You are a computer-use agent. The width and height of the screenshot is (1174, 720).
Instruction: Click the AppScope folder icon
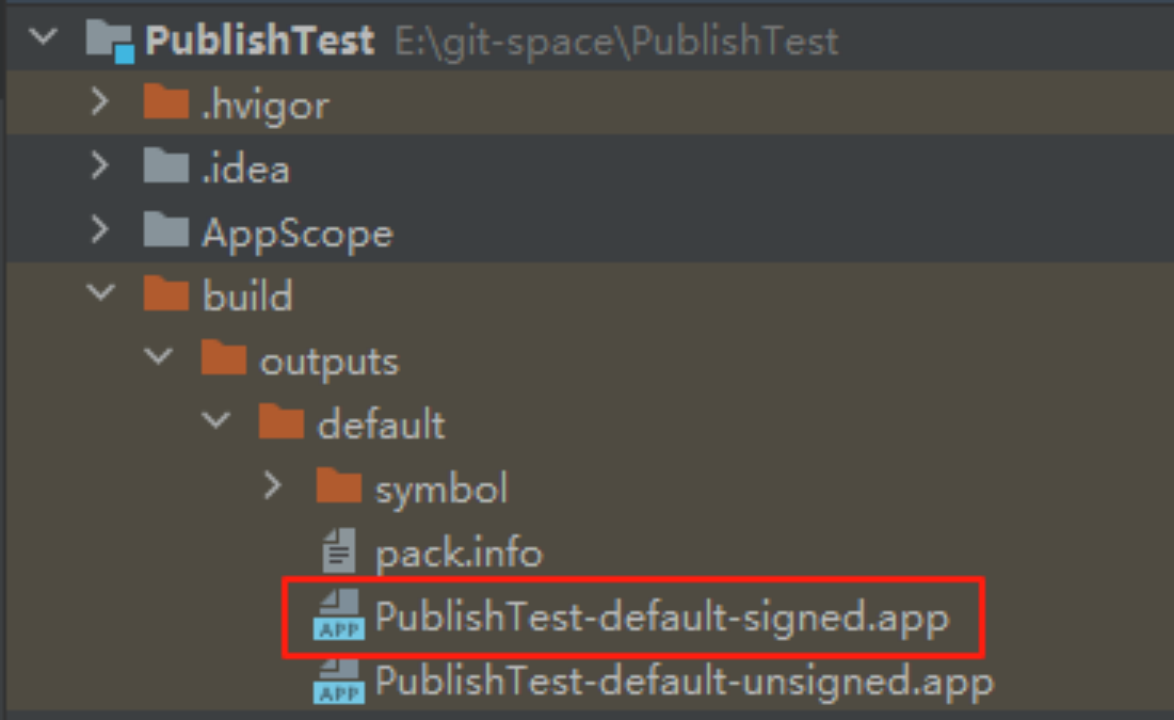coord(166,232)
